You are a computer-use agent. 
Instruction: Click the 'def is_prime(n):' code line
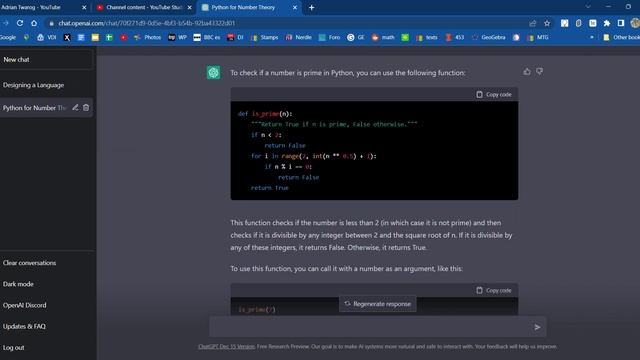[265, 114]
